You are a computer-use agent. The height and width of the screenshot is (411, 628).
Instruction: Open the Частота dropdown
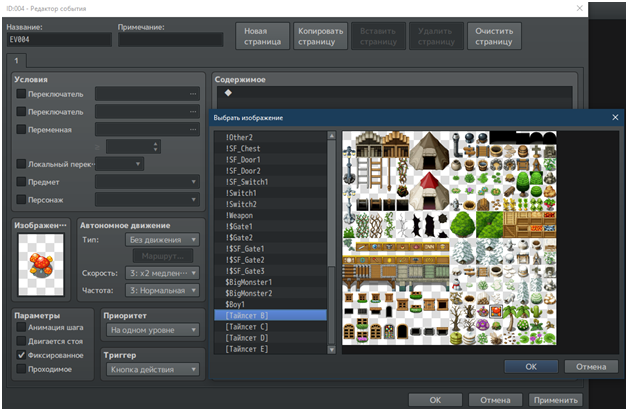click(x=162, y=290)
